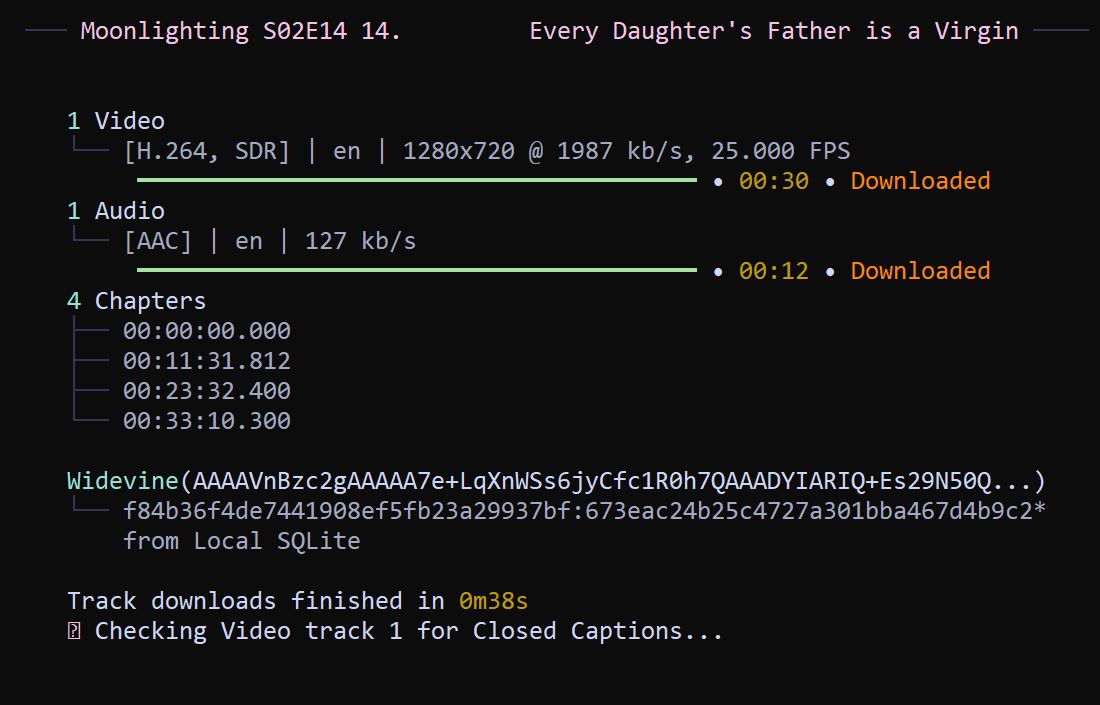
Task: Select the 1 Video tree heading
Action: [x=116, y=121]
